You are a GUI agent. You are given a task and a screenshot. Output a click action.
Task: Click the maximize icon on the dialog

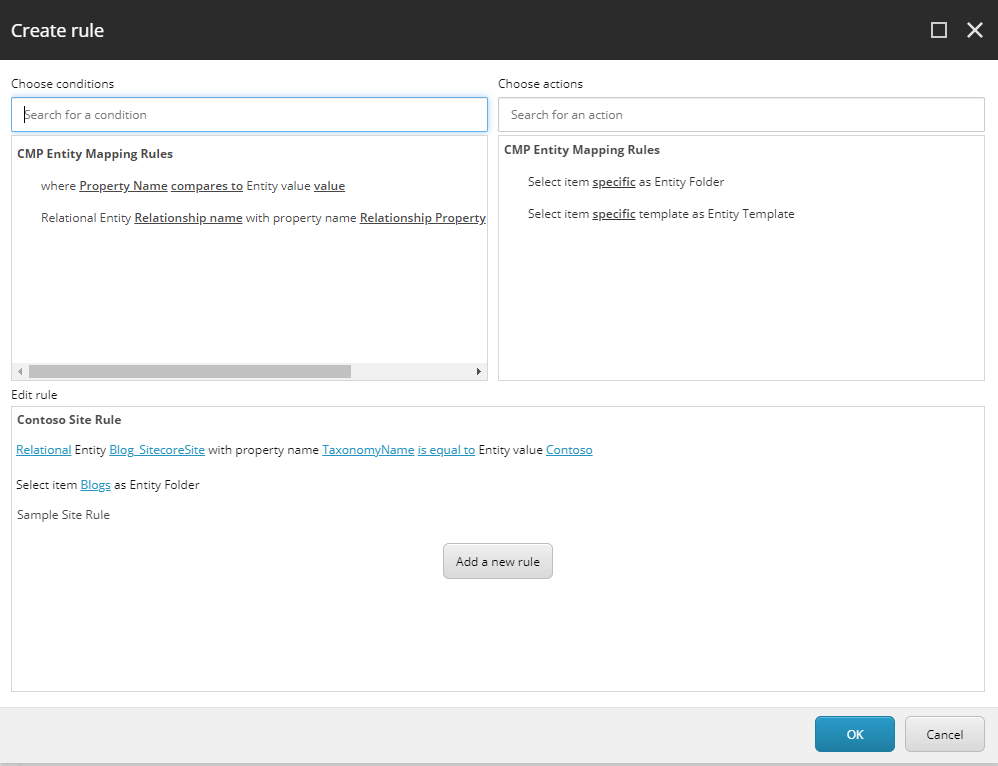pyautogui.click(x=938, y=30)
